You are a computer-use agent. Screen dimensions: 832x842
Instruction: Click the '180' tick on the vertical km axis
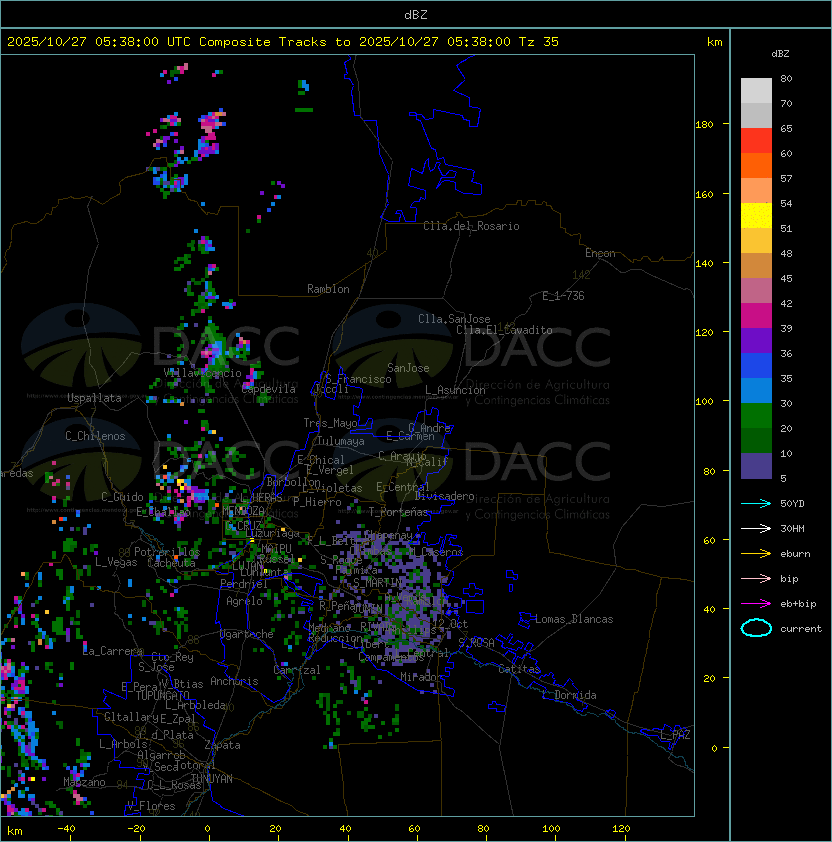pyautogui.click(x=704, y=125)
